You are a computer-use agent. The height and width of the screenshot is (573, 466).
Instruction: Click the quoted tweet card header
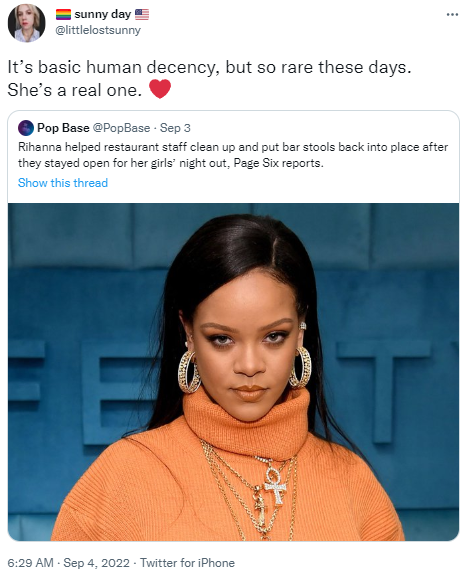coord(105,128)
